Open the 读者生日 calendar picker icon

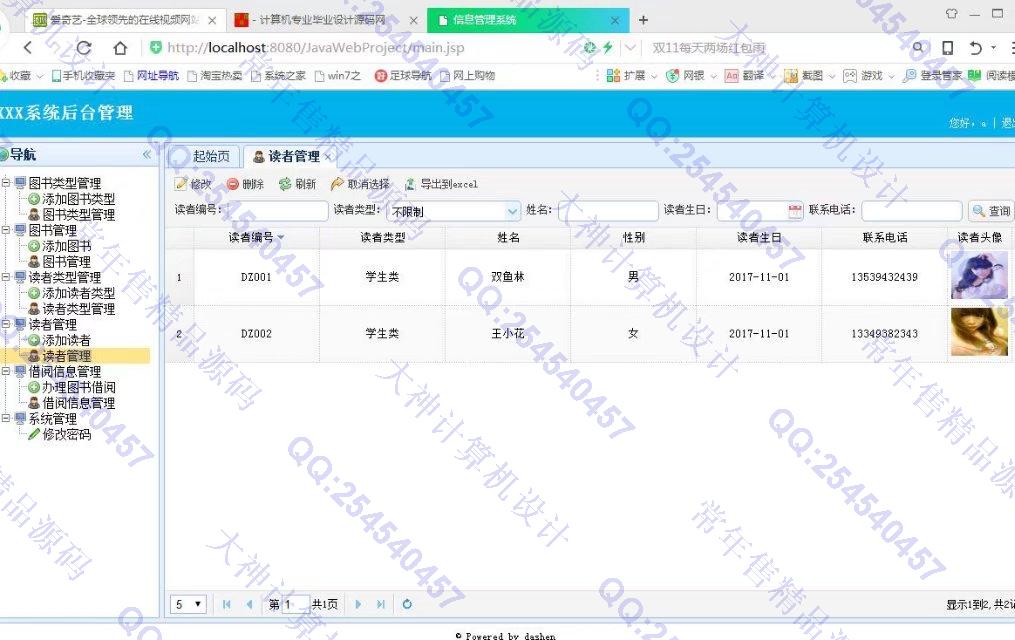click(x=795, y=211)
